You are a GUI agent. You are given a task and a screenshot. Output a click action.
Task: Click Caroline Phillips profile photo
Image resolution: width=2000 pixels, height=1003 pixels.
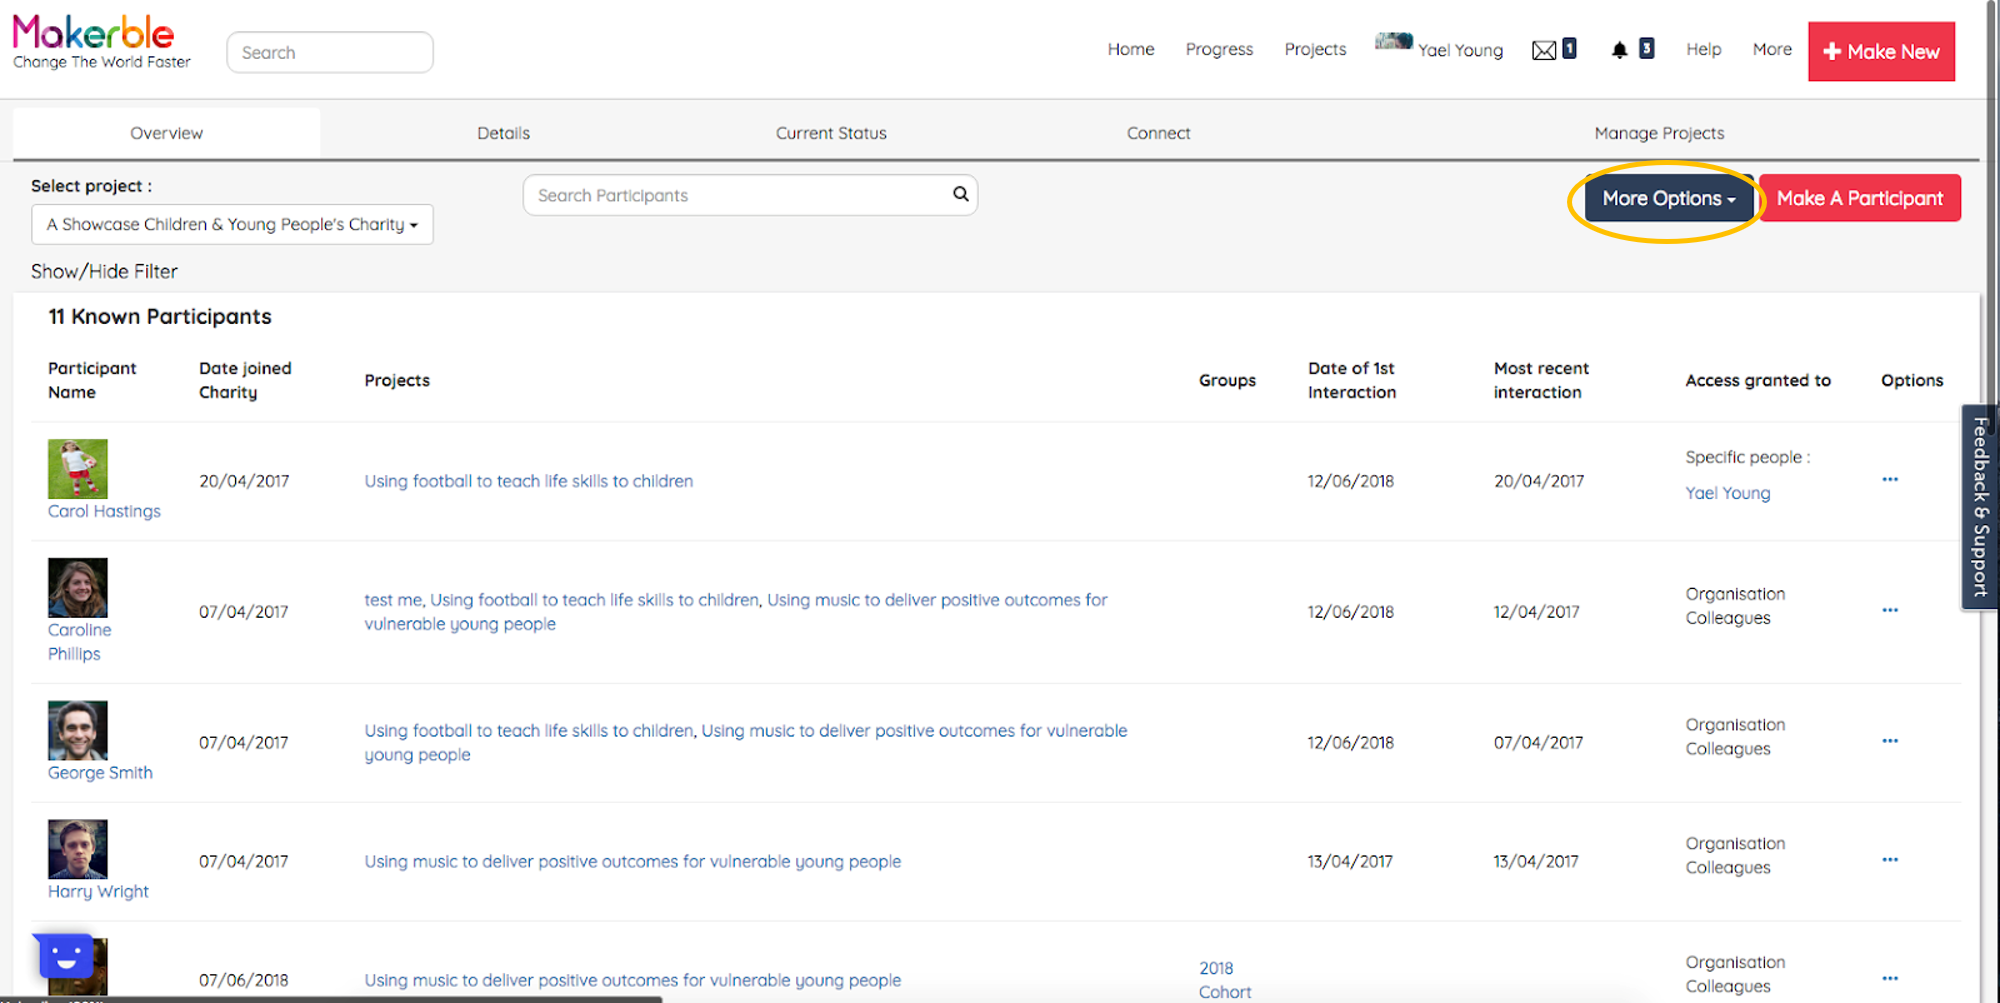point(77,588)
